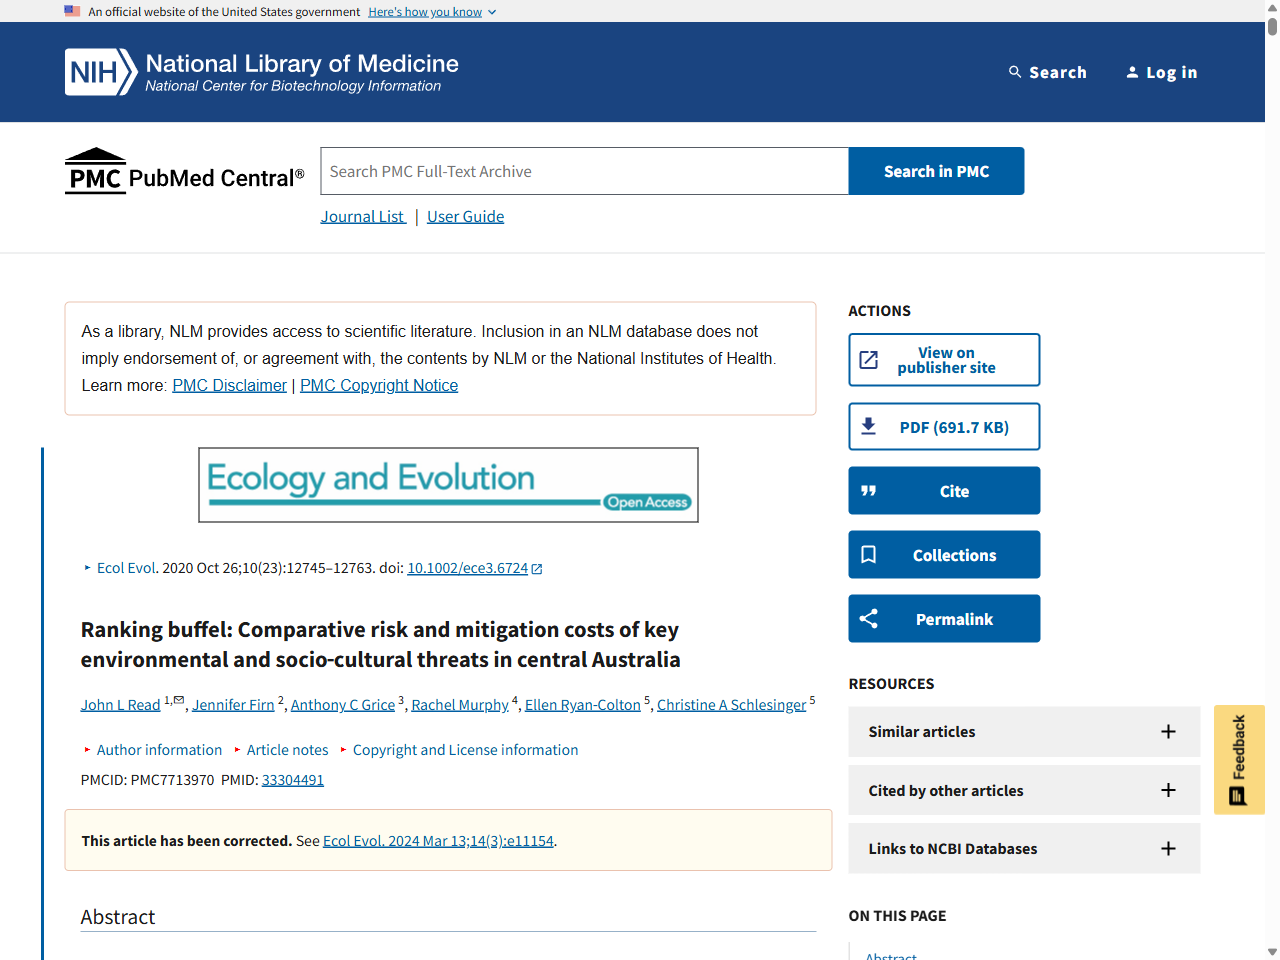Click the external-link icon next to the DOI

537,568
